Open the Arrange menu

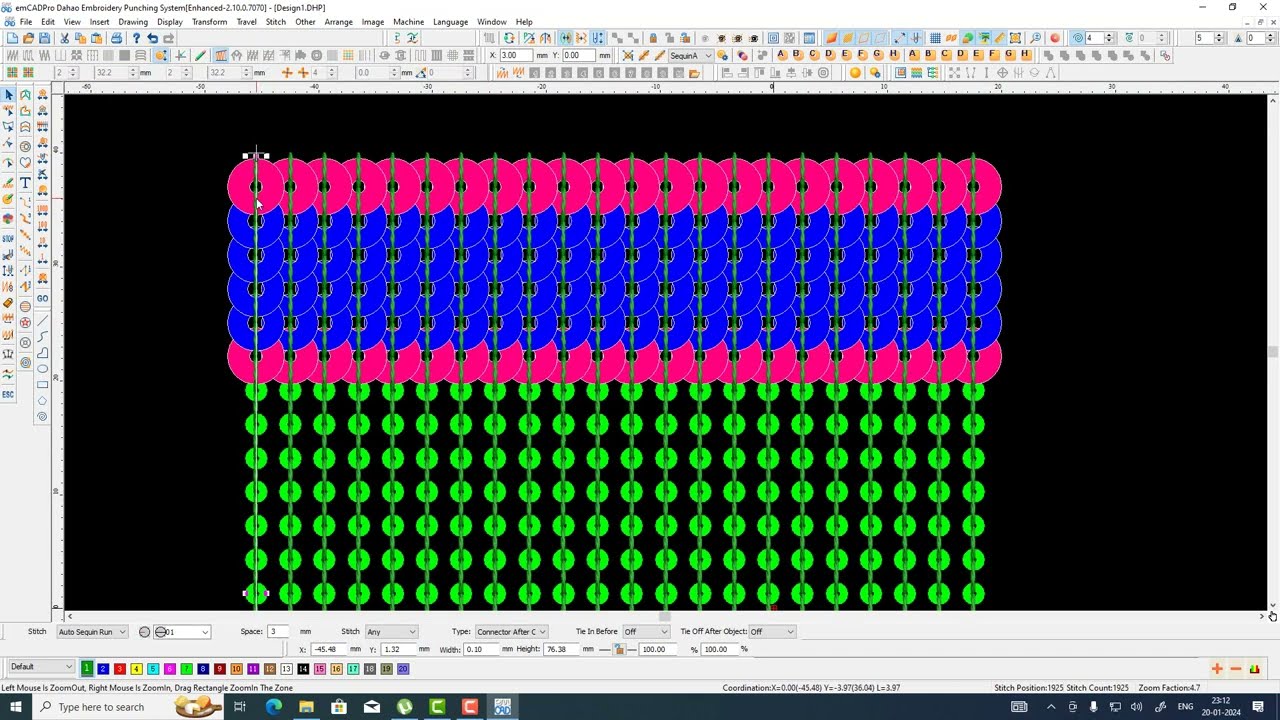[x=338, y=22]
